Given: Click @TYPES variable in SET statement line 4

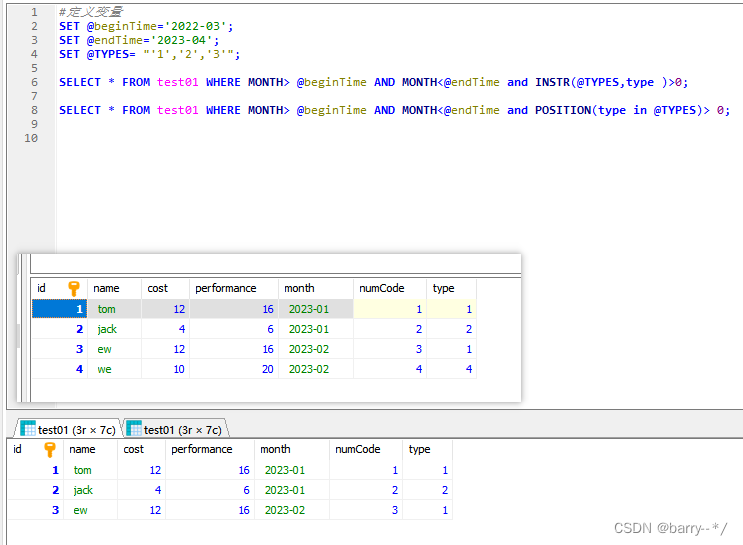Looking at the screenshot, I should coord(108,54).
